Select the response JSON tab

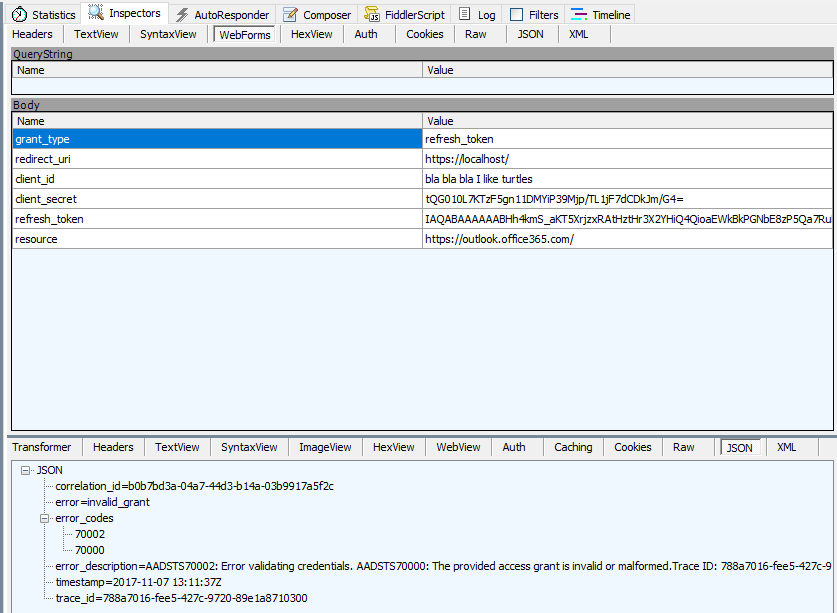click(740, 447)
